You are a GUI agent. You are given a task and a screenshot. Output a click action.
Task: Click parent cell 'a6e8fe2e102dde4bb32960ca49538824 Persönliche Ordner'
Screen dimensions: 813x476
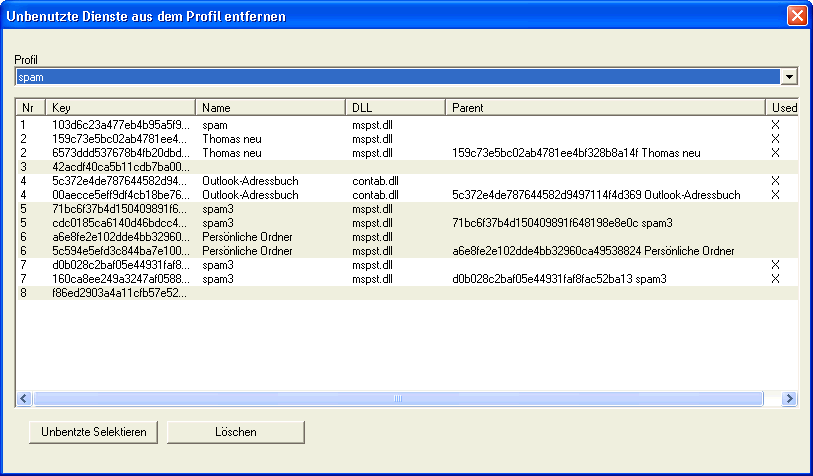pyautogui.click(x=593, y=251)
